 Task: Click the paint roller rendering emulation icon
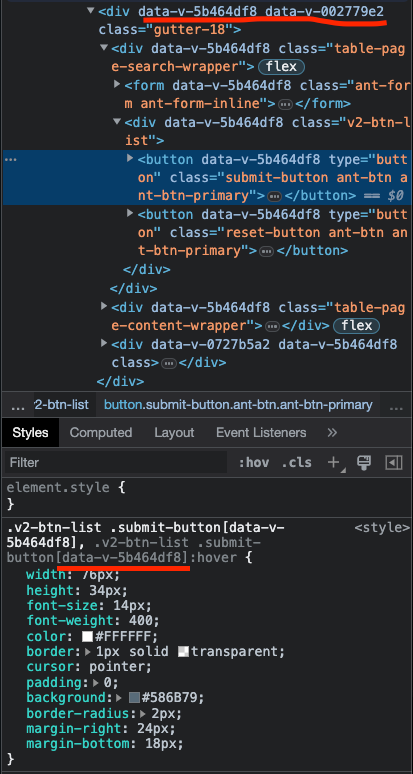364,463
